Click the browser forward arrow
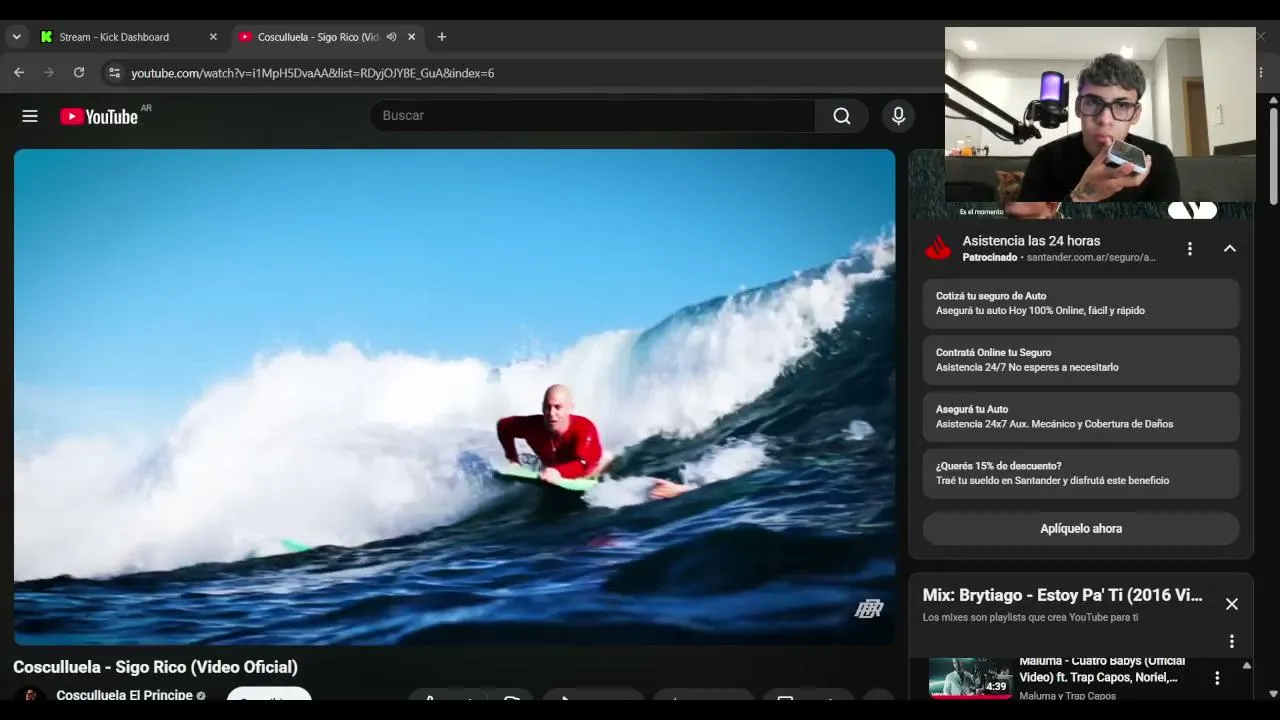Screen dimensions: 1280x720 [49, 73]
